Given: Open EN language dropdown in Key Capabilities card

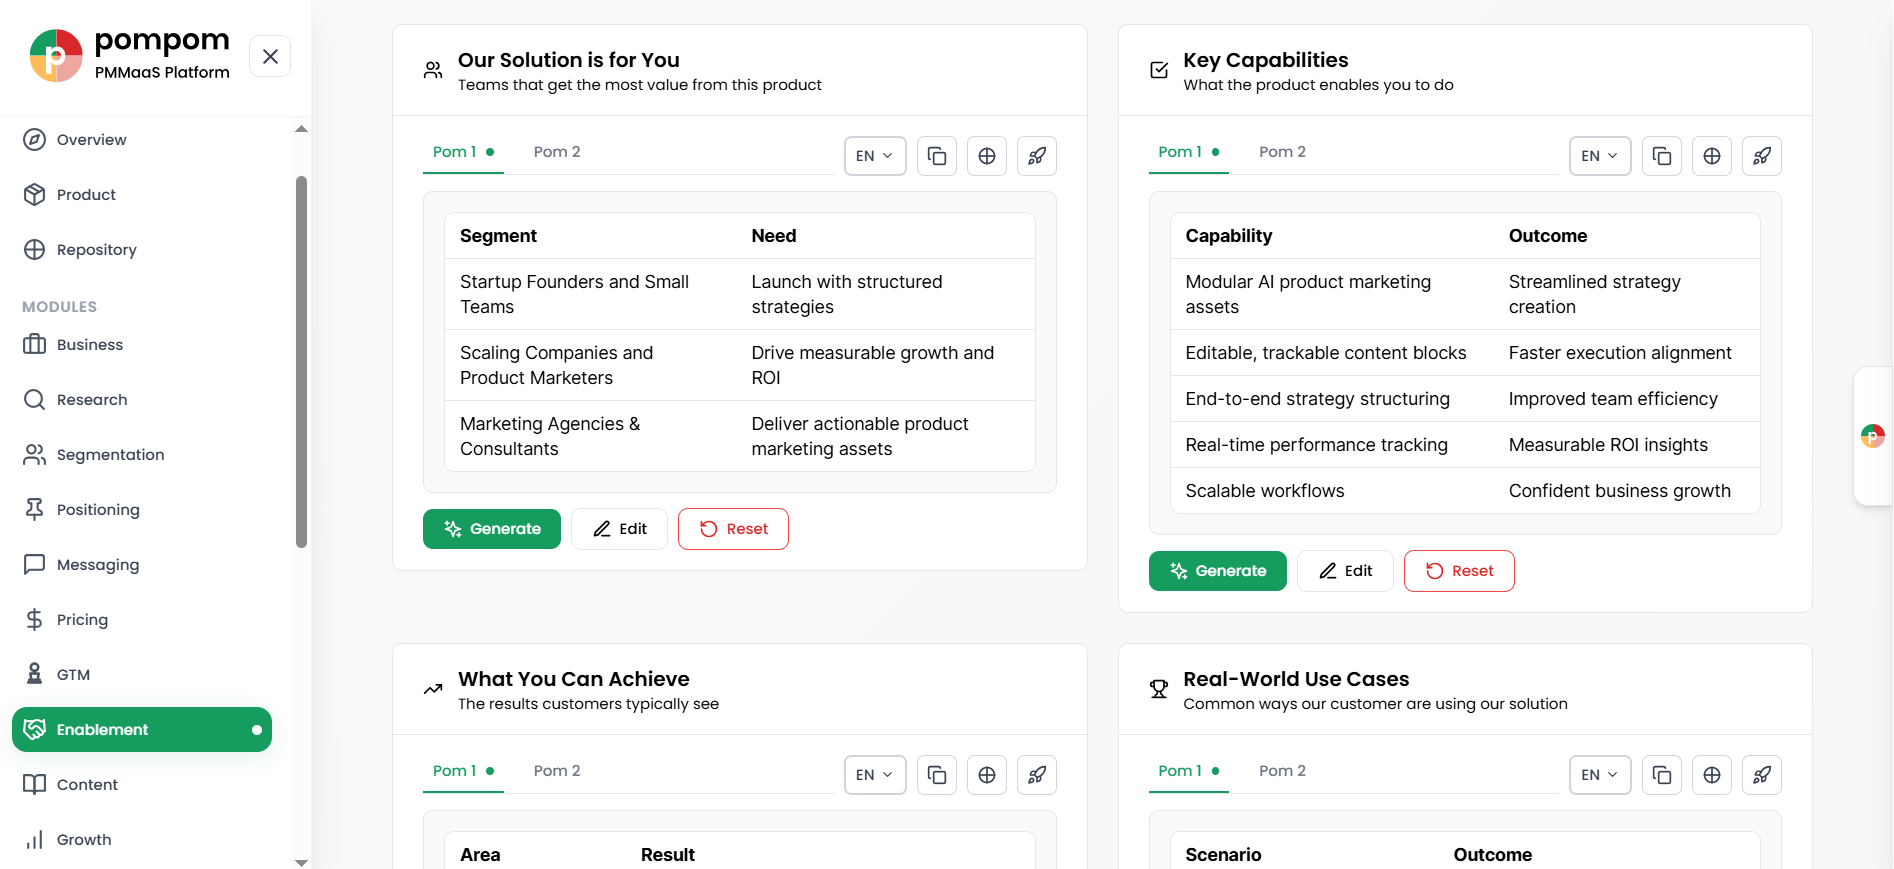Looking at the screenshot, I should click(1600, 156).
